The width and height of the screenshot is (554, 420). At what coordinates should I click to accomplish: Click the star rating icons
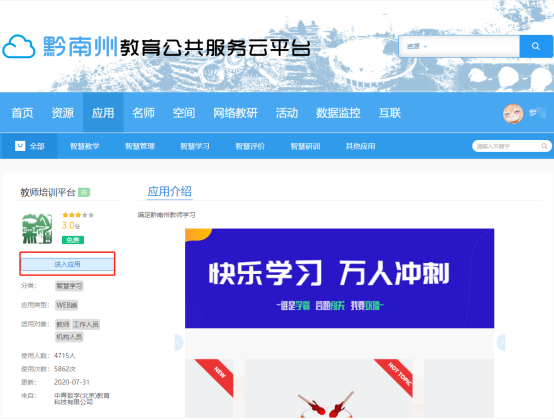(x=78, y=215)
